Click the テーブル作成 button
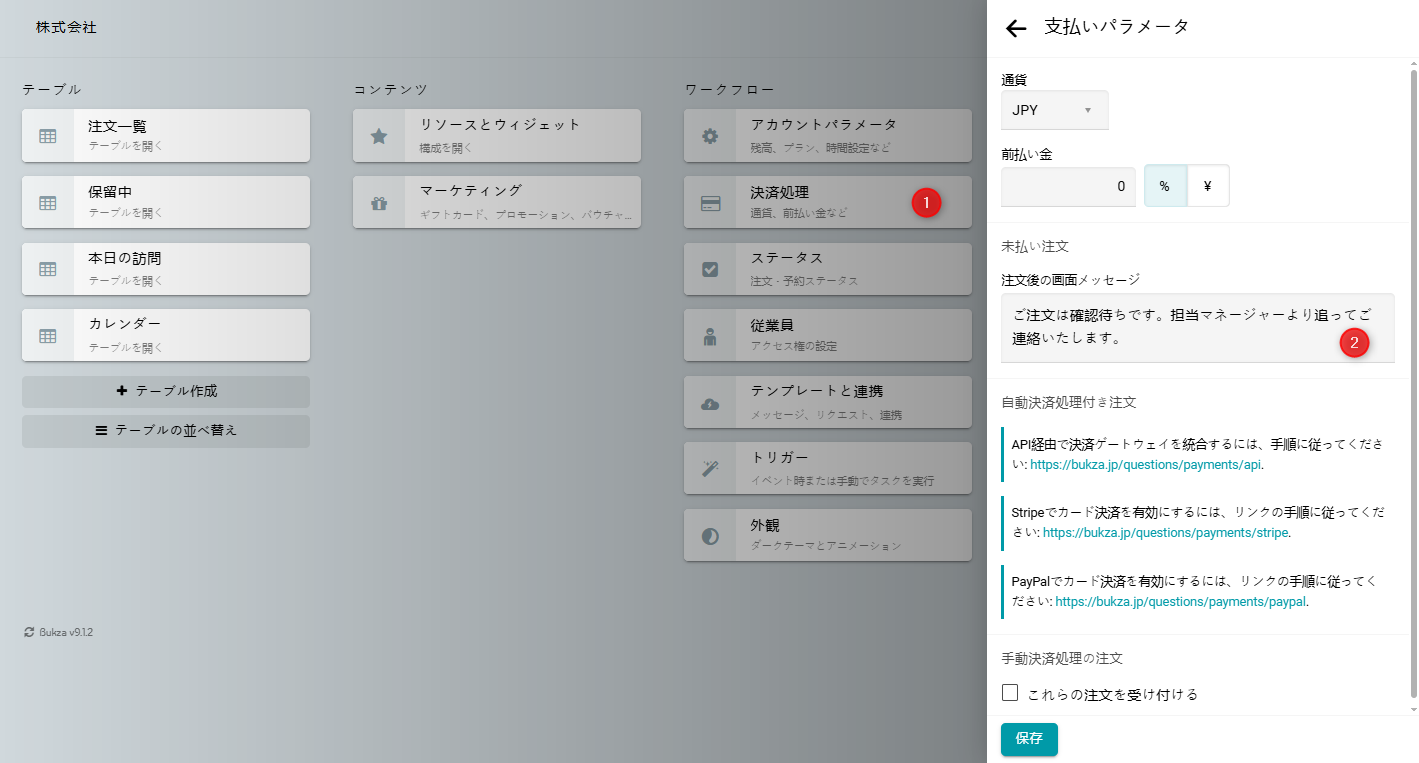1419x763 pixels. point(166,392)
